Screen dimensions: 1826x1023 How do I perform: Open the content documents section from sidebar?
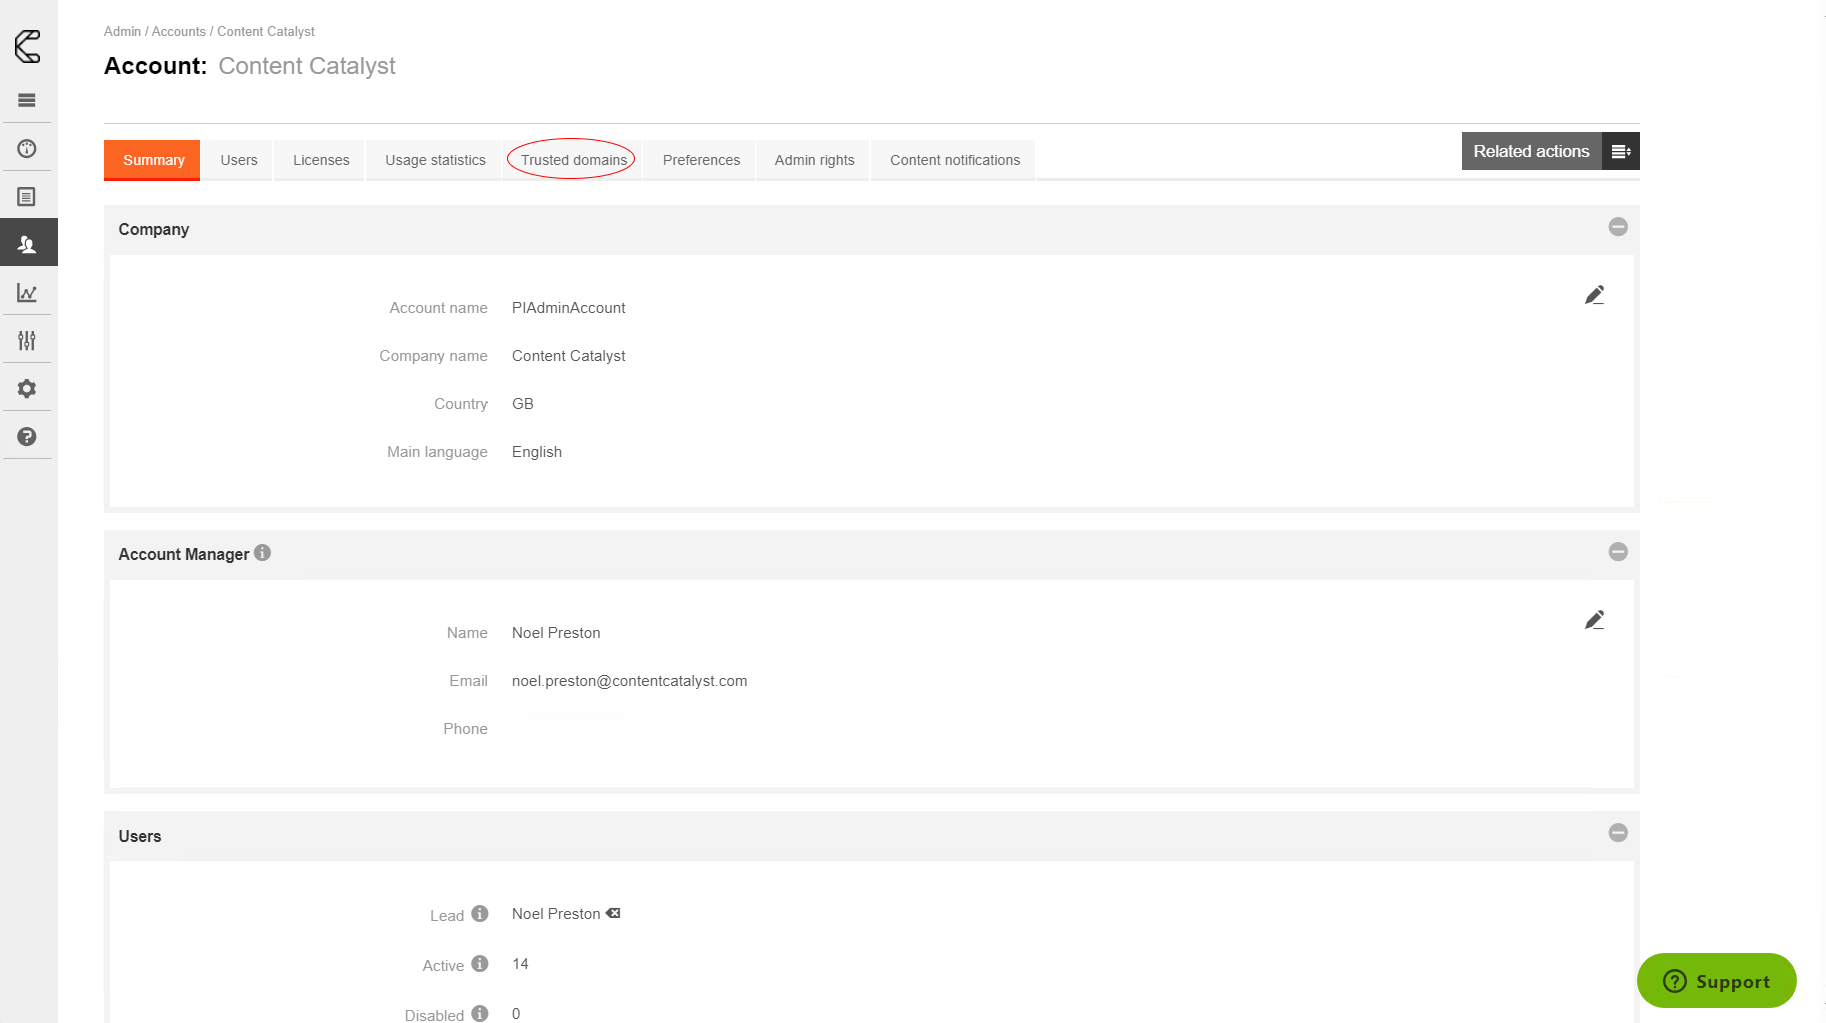(x=27, y=196)
